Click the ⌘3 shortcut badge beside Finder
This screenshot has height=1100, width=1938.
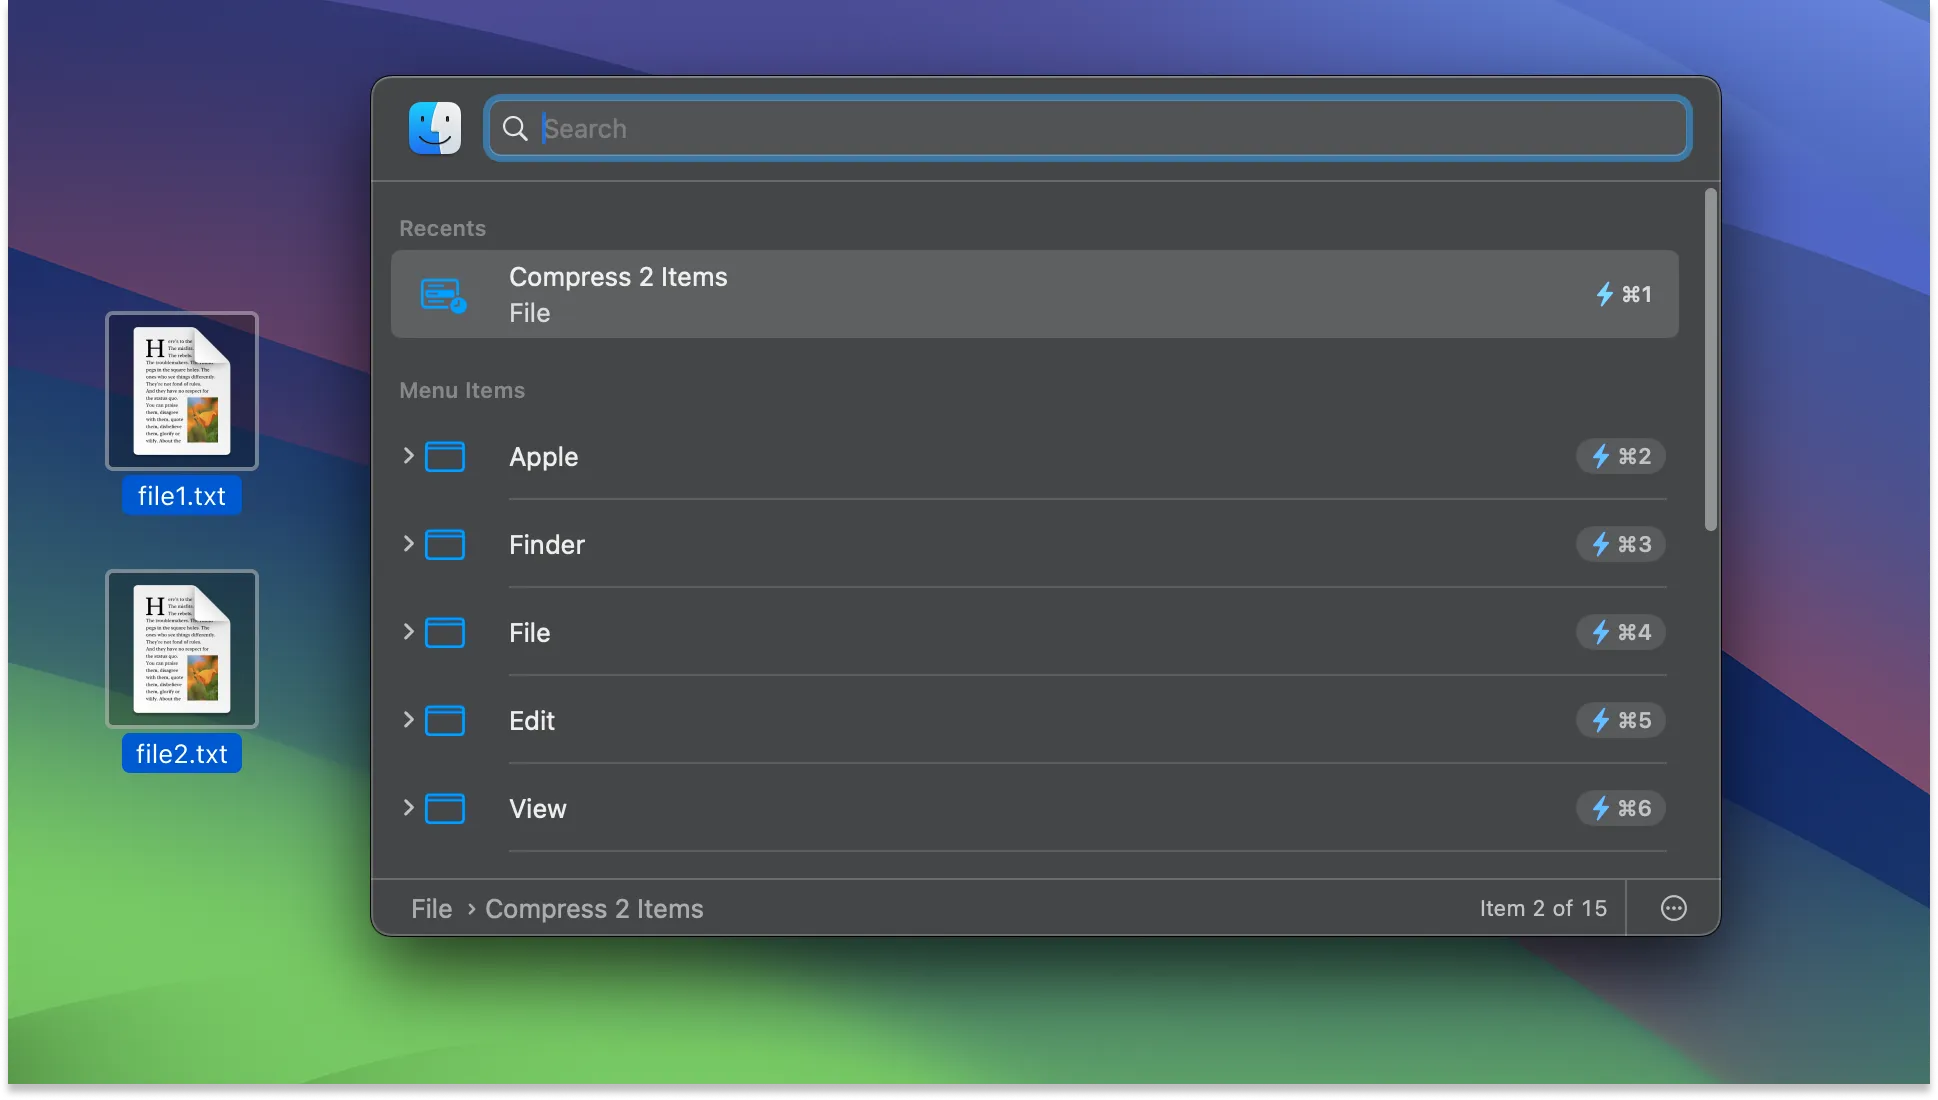[1620, 544]
